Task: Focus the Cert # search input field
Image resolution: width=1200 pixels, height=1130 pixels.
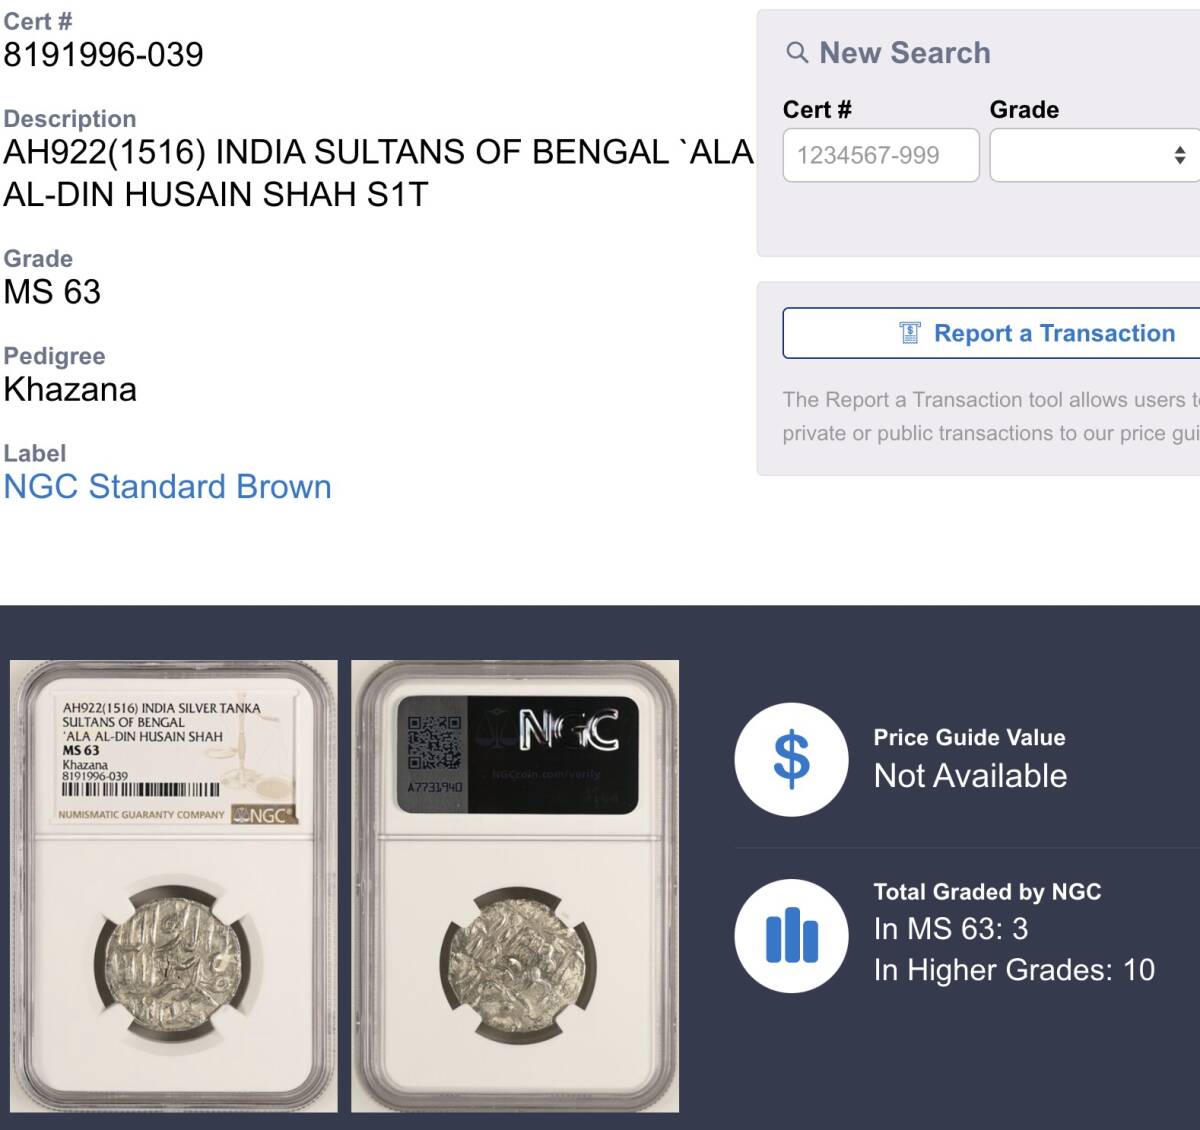Action: tap(880, 155)
